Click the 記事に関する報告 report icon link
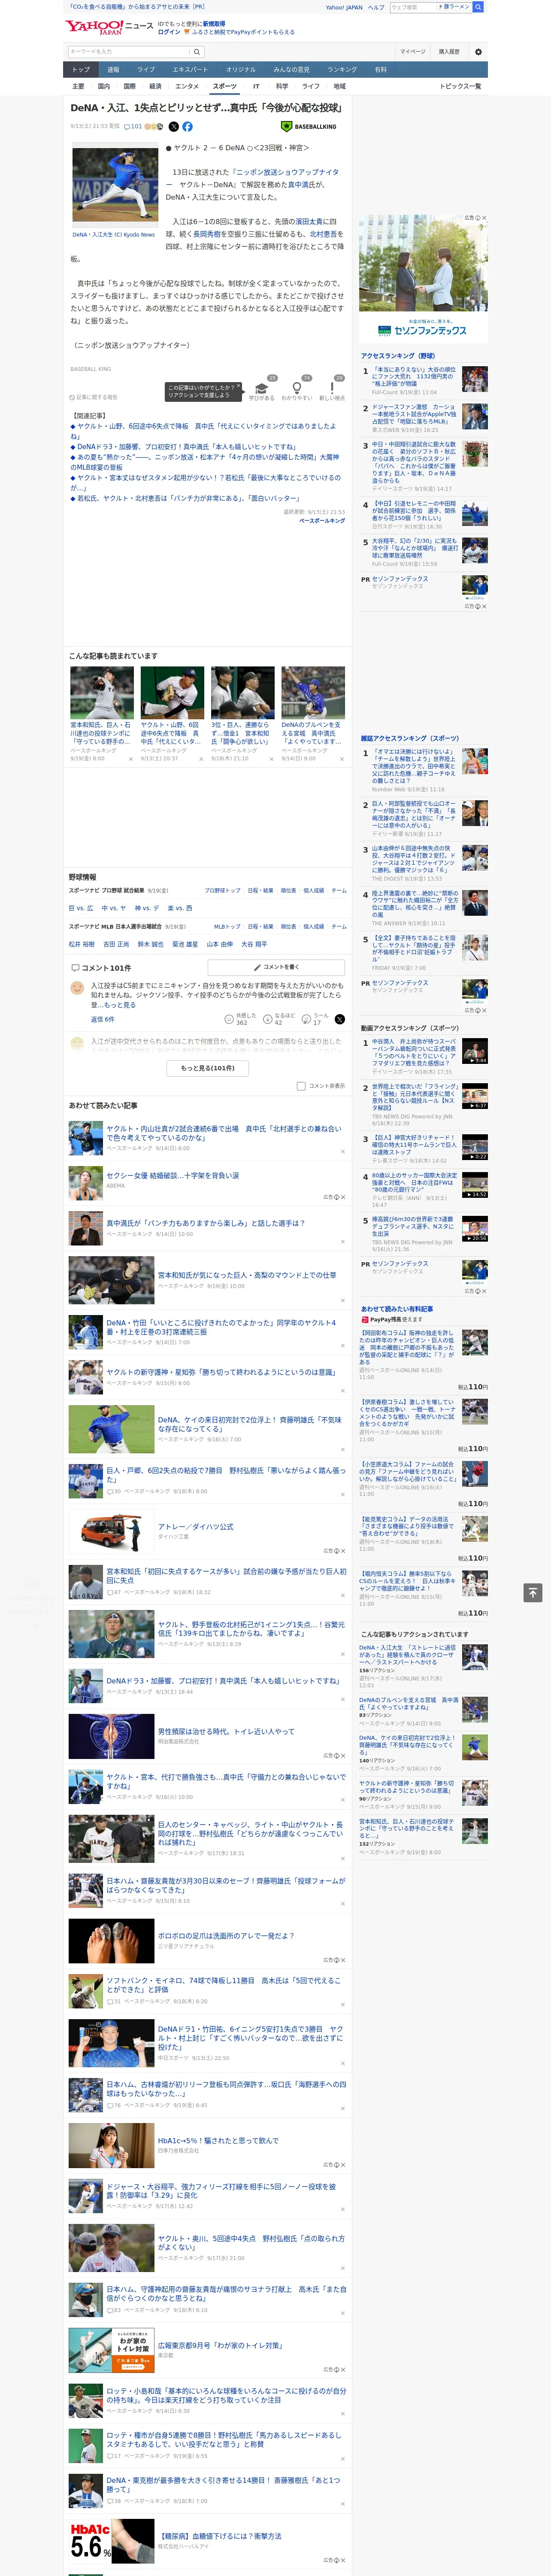Image resolution: width=551 pixels, height=2576 pixels. [94, 397]
